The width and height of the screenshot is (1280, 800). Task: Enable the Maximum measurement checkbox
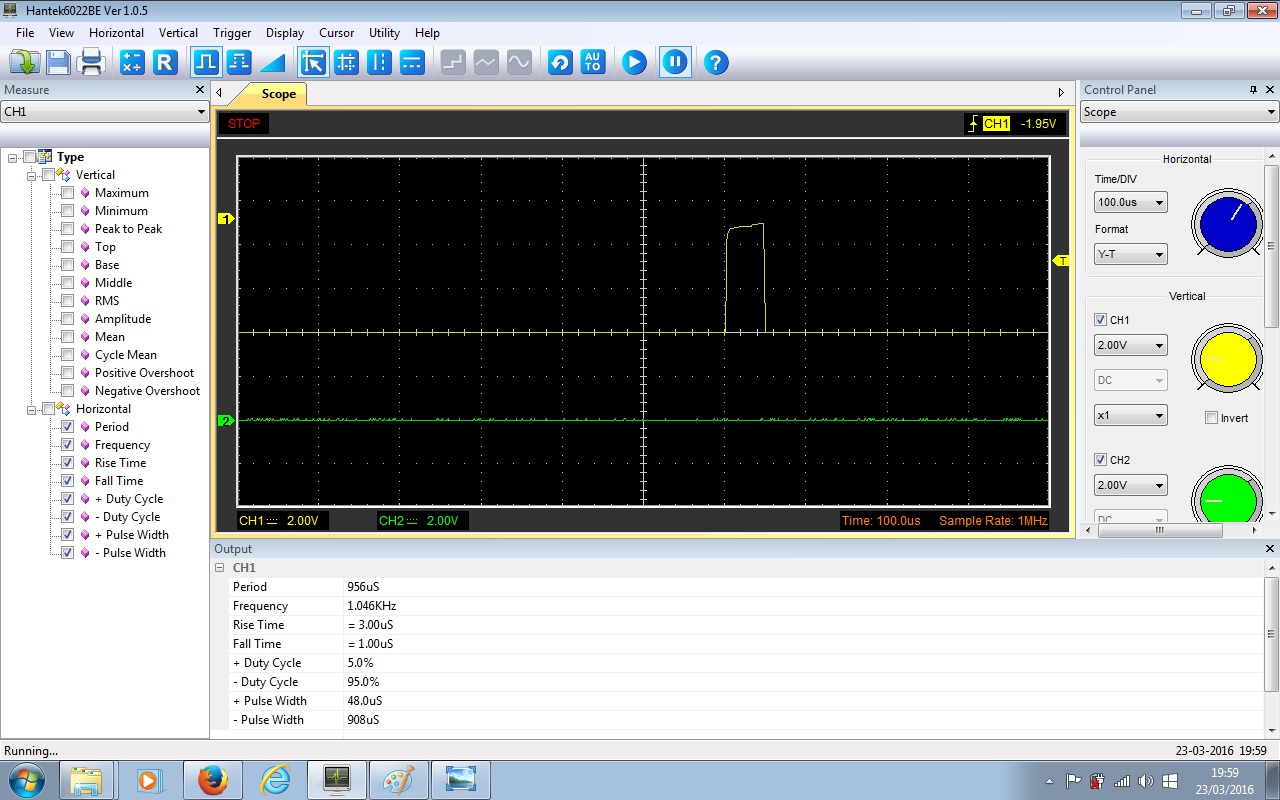(x=68, y=193)
